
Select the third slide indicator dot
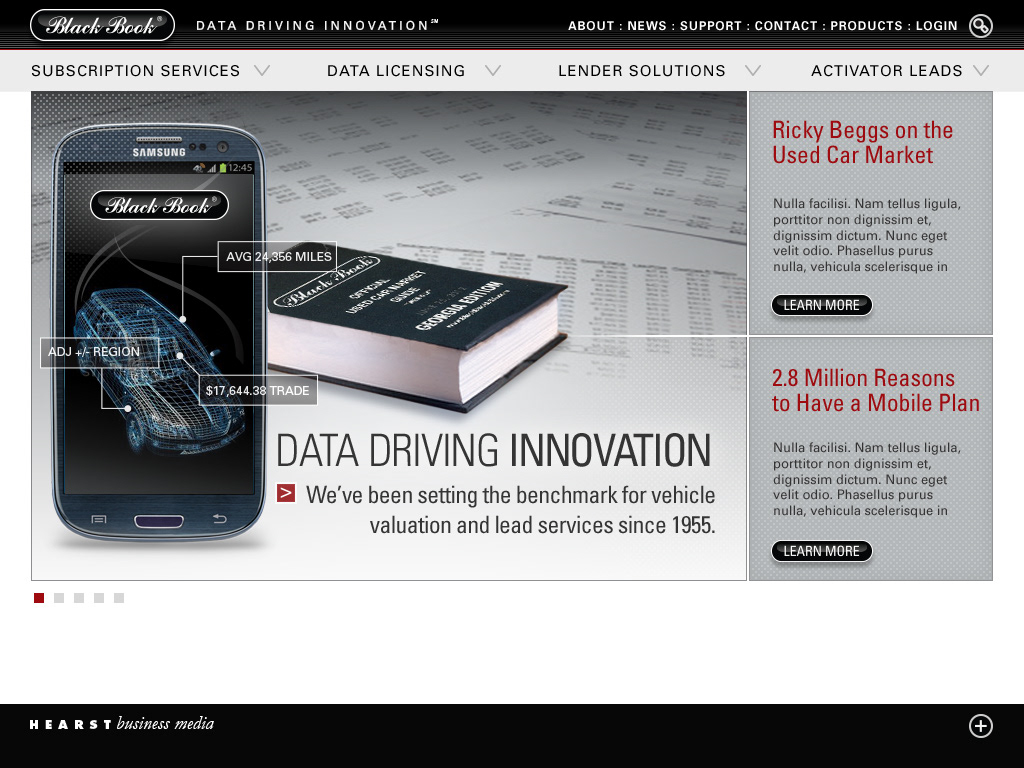click(79, 598)
